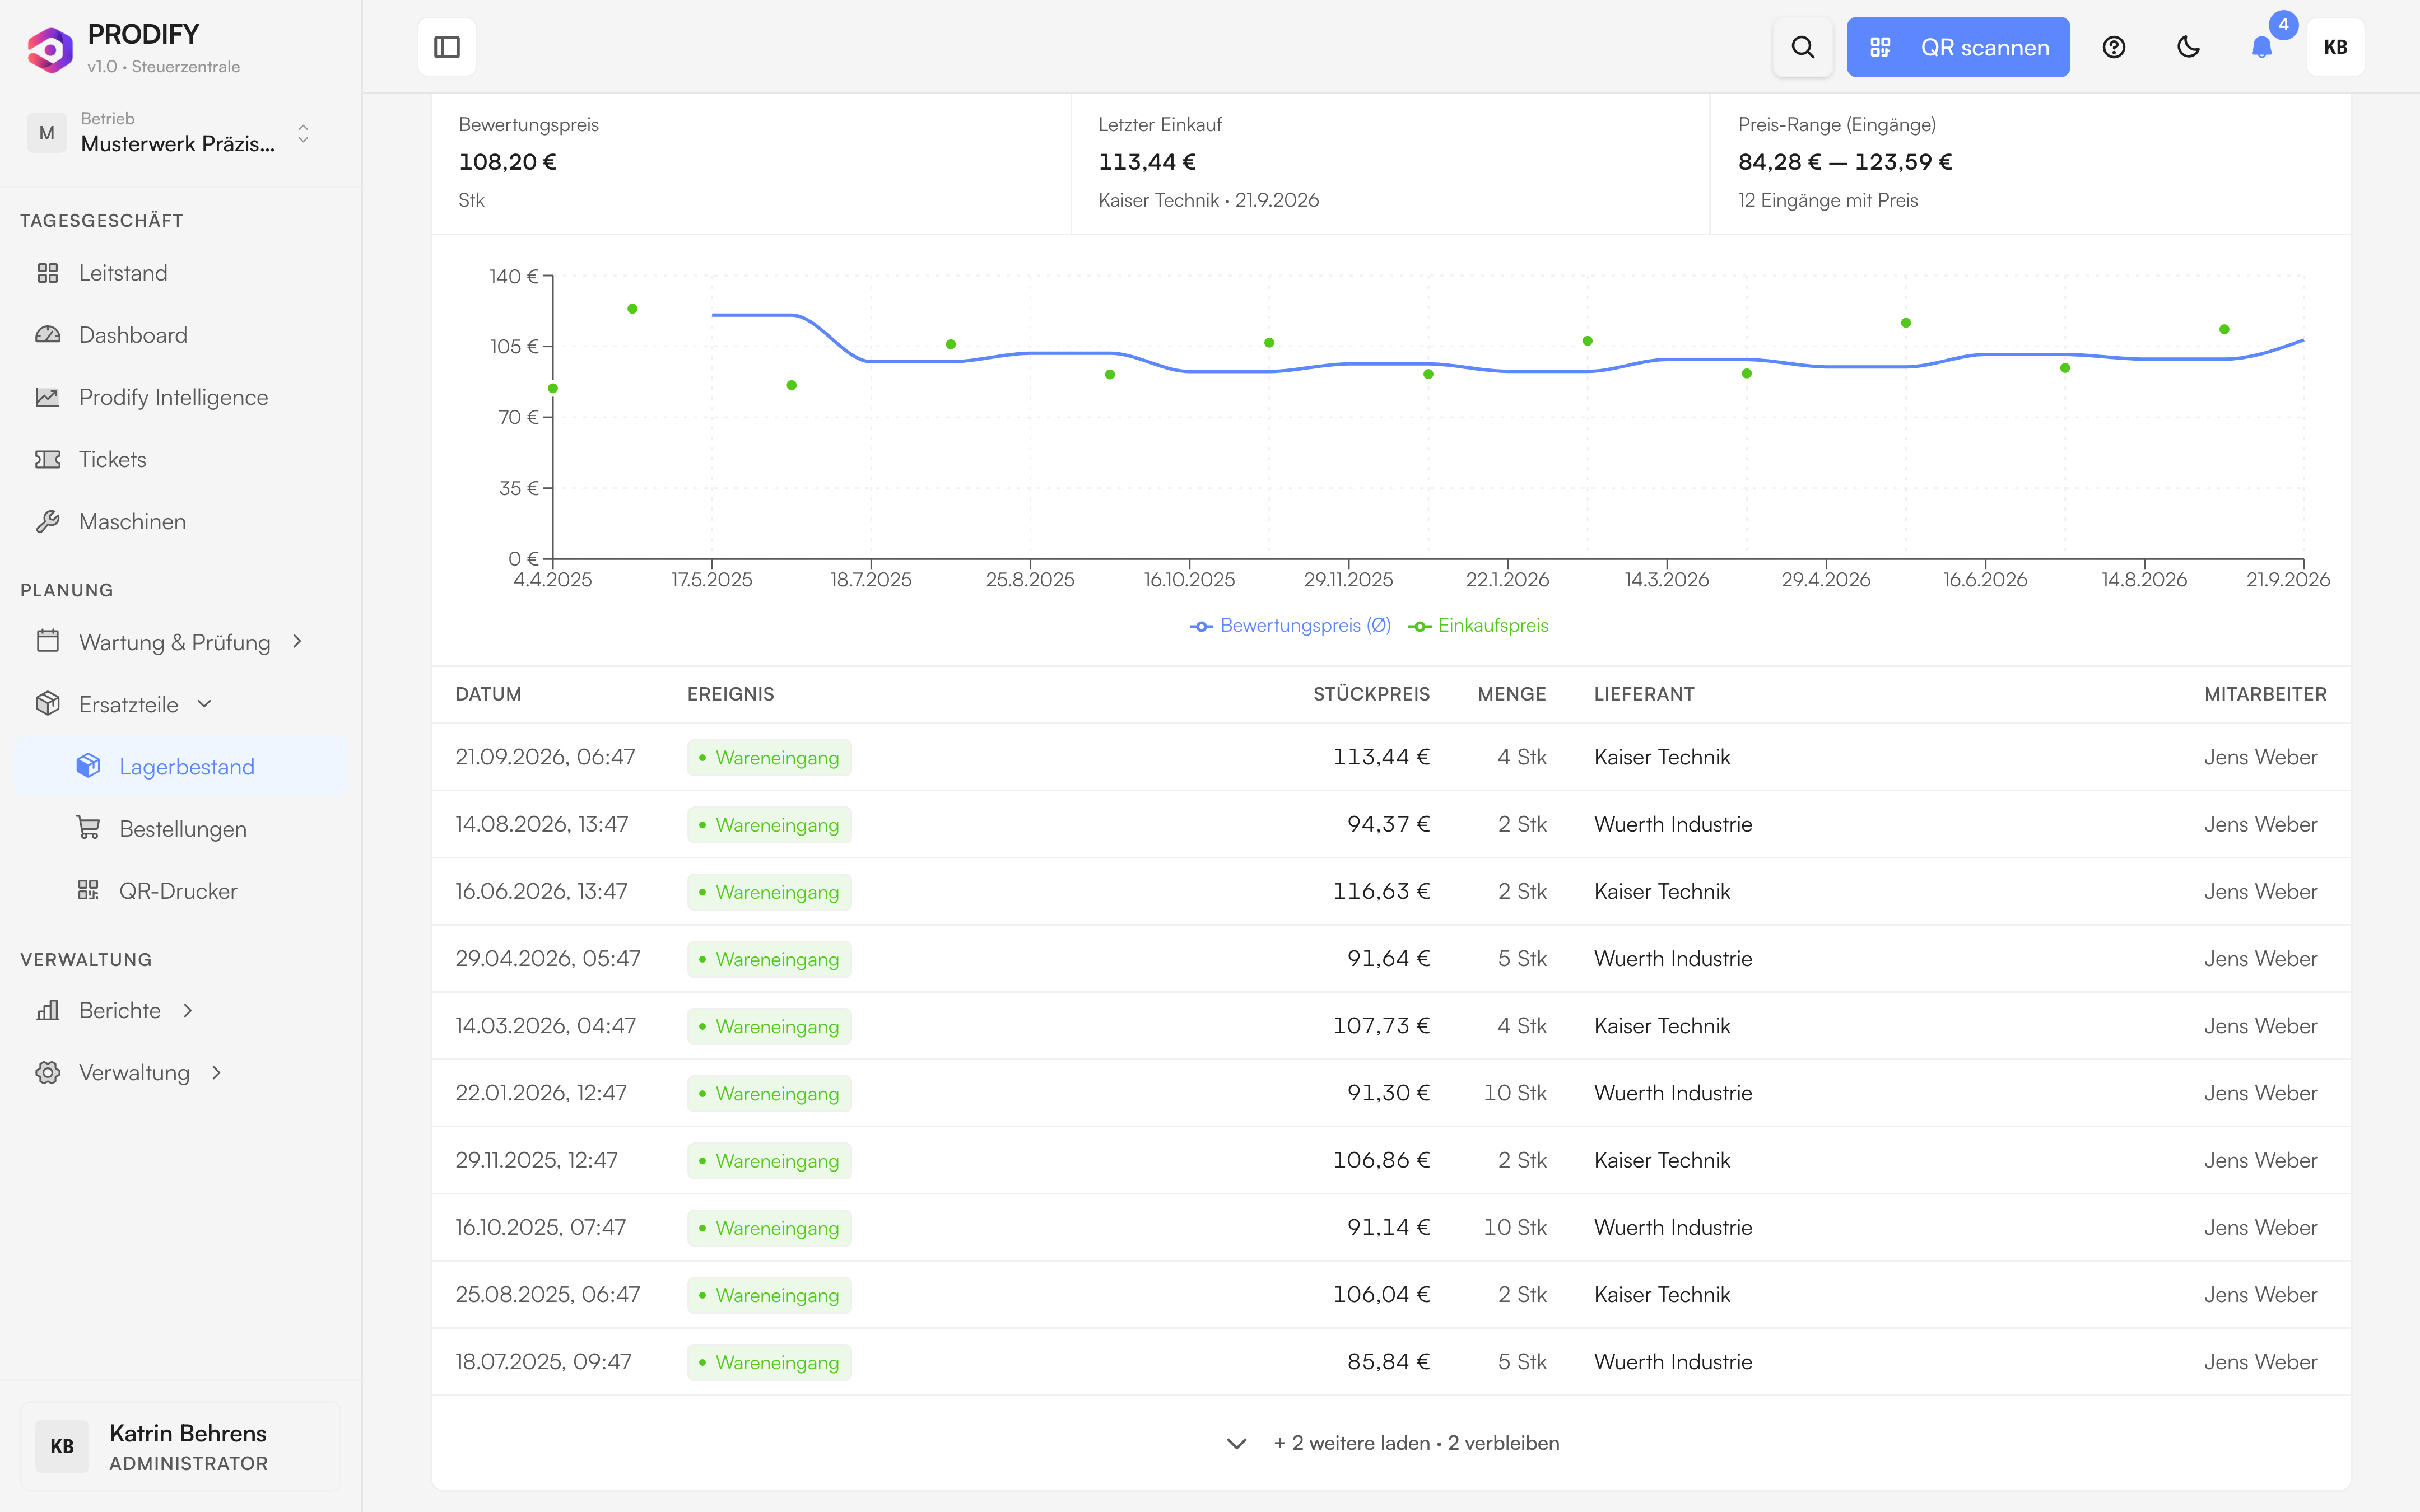Open QR-Drucker item
The image size is (2420, 1512).
pyautogui.click(x=180, y=890)
